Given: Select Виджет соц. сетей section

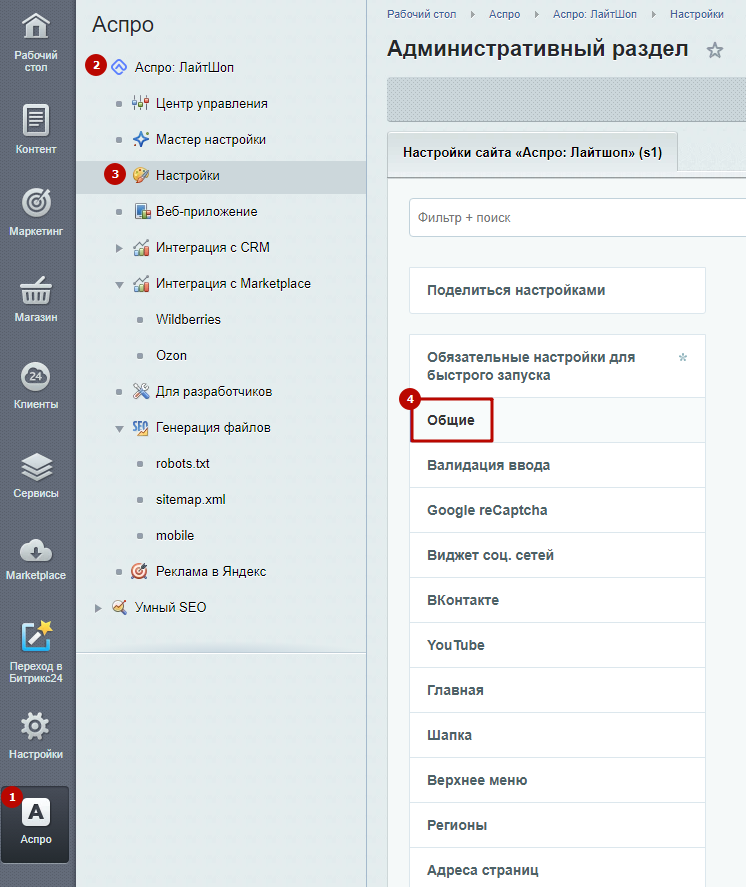Looking at the screenshot, I should [x=557, y=555].
